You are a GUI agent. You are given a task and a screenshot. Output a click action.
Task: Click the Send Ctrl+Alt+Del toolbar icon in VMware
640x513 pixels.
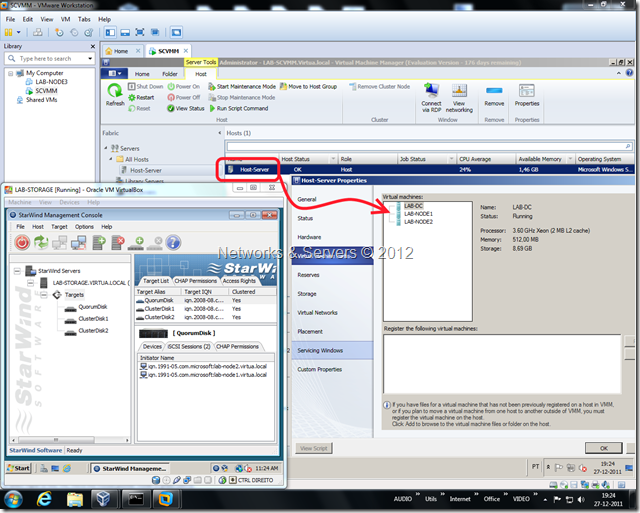point(38,32)
